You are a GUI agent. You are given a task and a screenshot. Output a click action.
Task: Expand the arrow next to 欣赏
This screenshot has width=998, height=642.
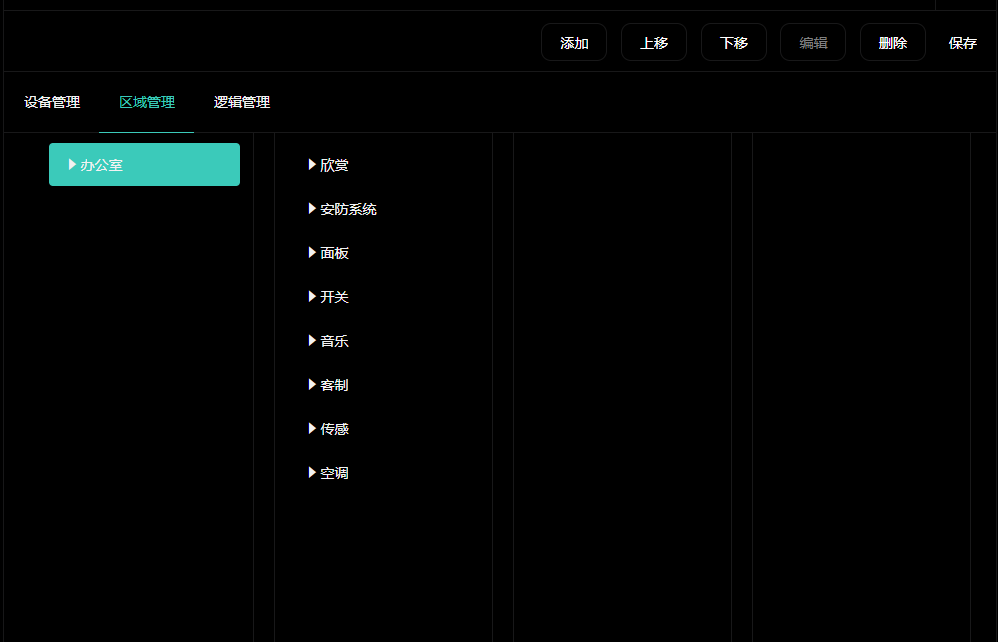coord(312,164)
